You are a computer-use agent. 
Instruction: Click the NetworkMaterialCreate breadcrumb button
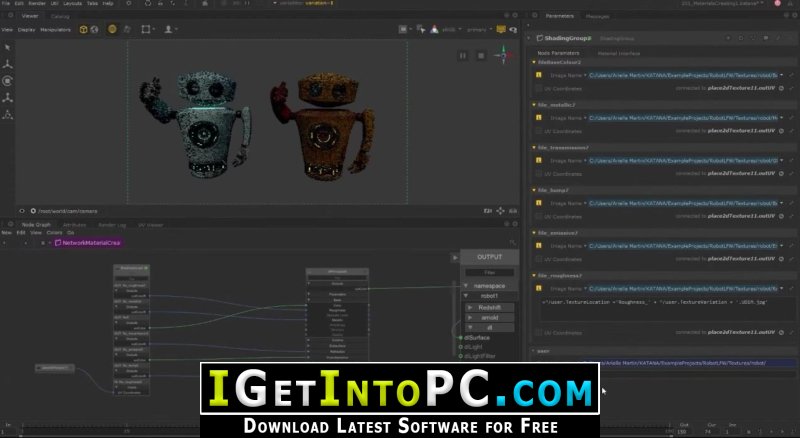87,243
